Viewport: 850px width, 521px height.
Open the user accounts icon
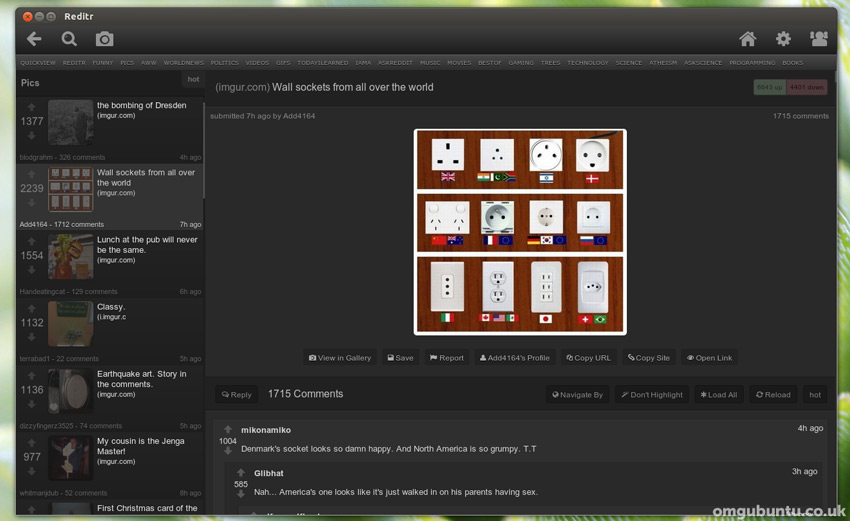click(x=819, y=39)
